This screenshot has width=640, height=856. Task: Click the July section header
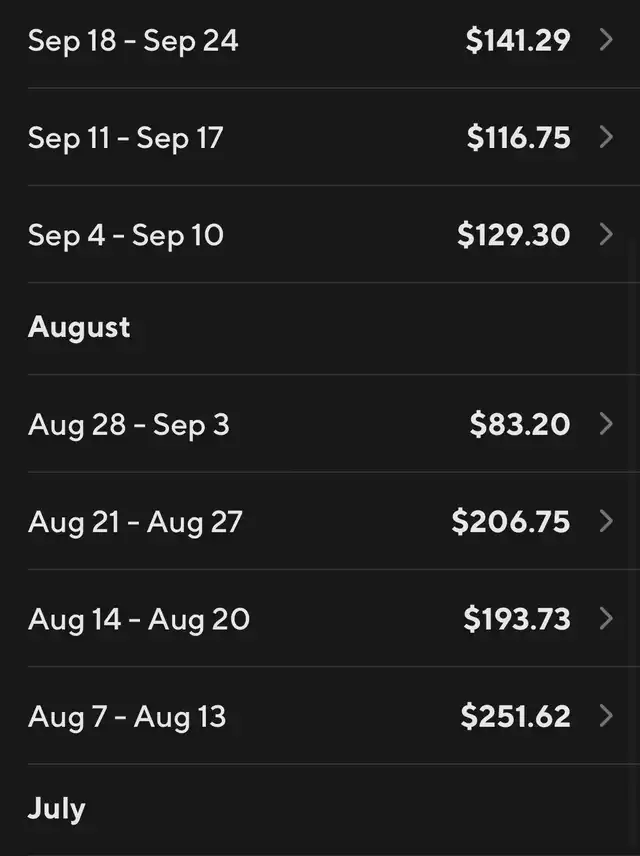(57, 809)
